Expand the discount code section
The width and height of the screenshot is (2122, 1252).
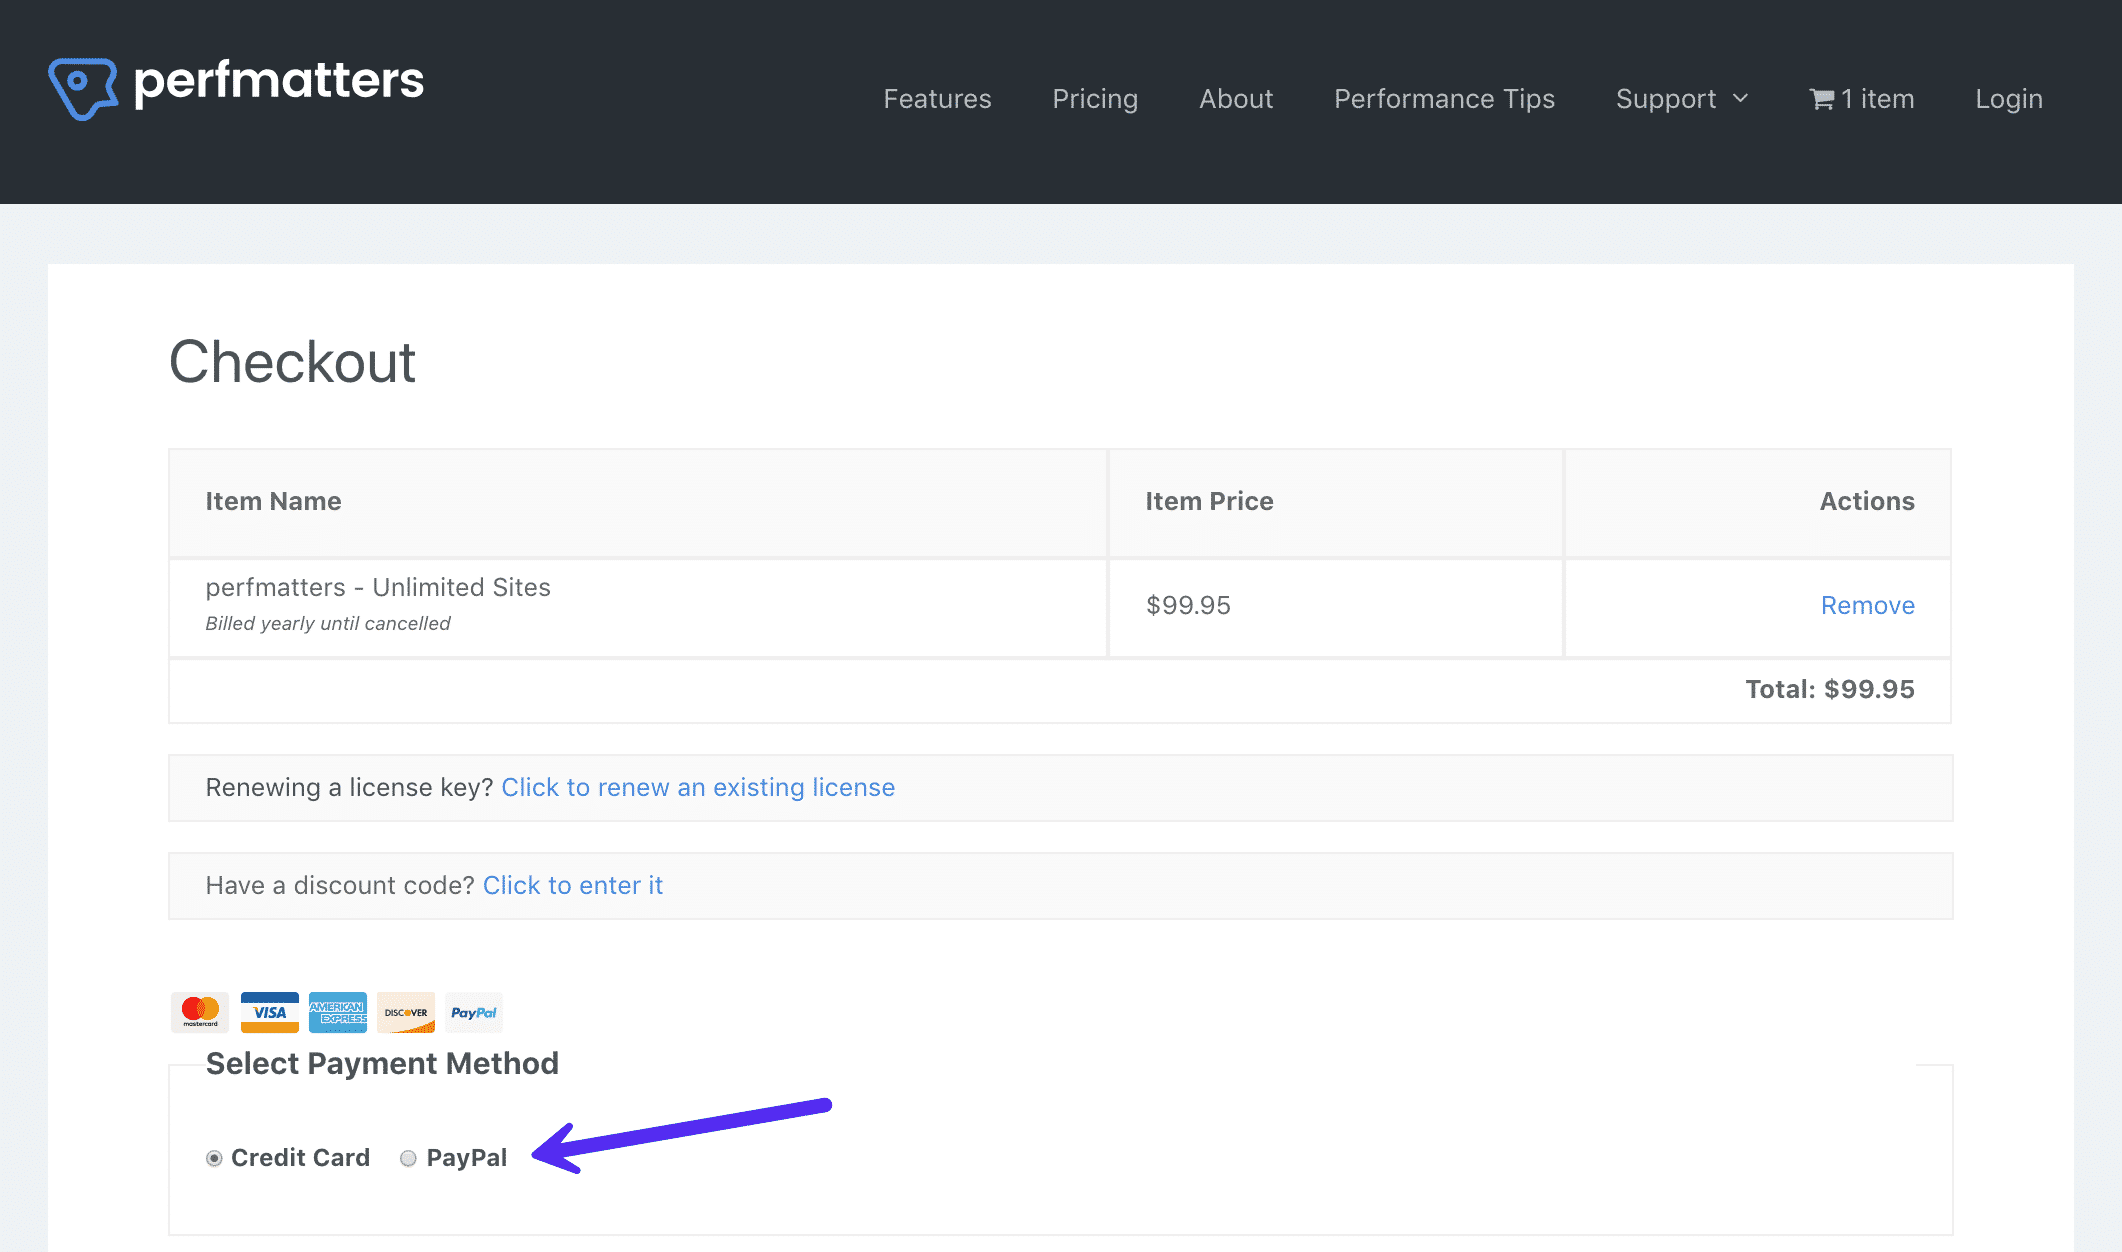(572, 884)
